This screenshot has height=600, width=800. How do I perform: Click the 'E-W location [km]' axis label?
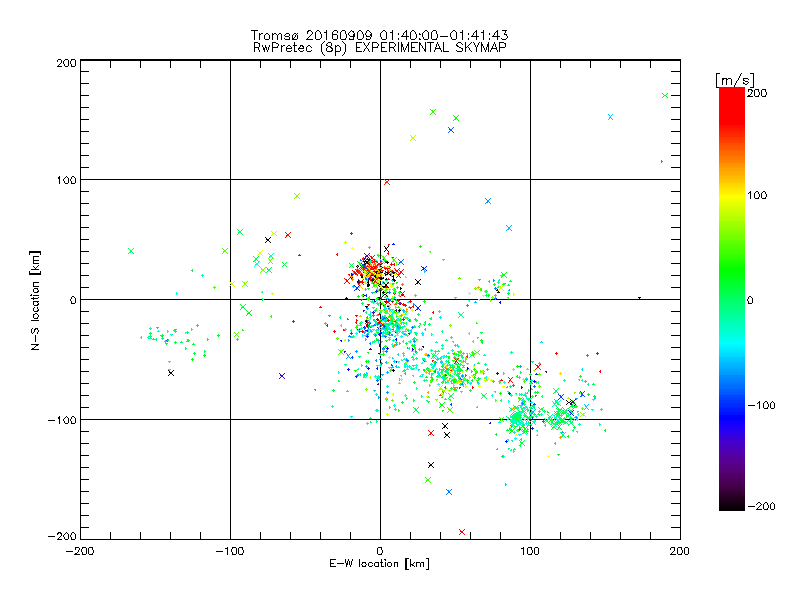tap(379, 563)
